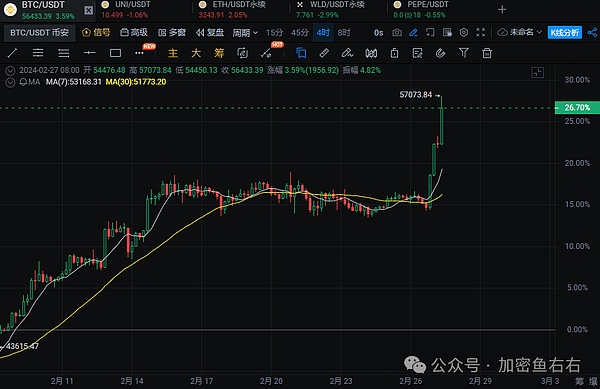
Task: Expand the 周期 period dropdown
Action: (x=245, y=33)
